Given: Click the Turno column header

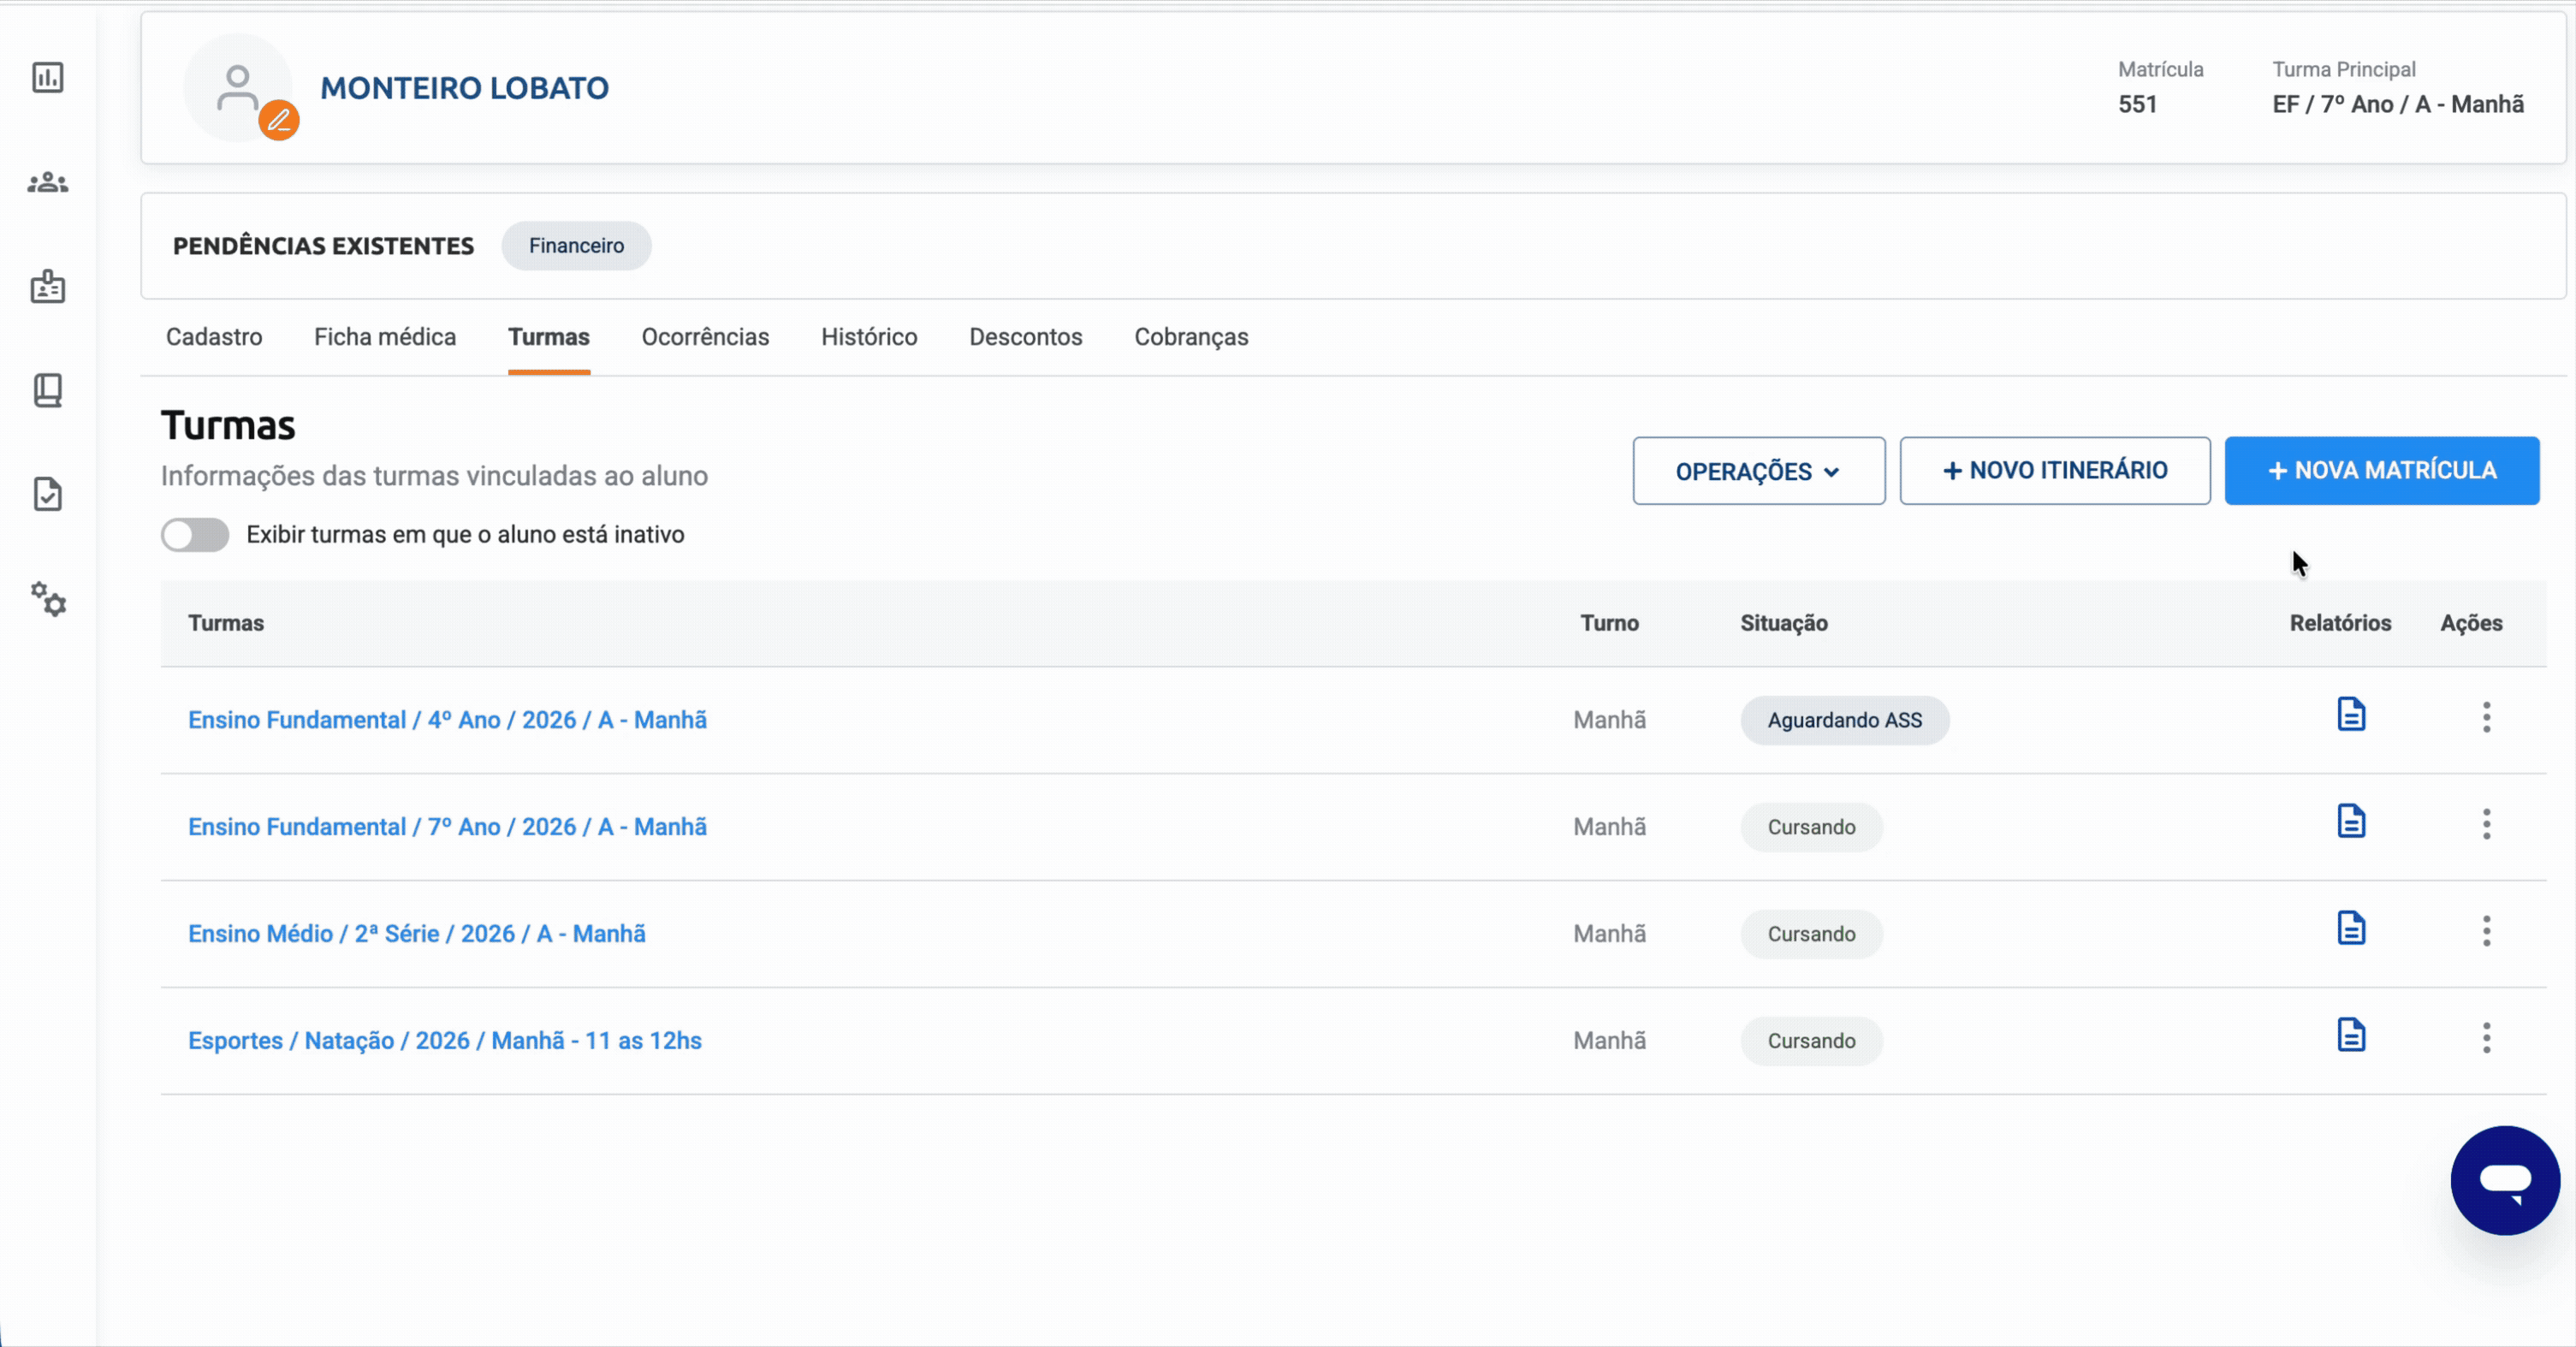Looking at the screenshot, I should pyautogui.click(x=1609, y=623).
